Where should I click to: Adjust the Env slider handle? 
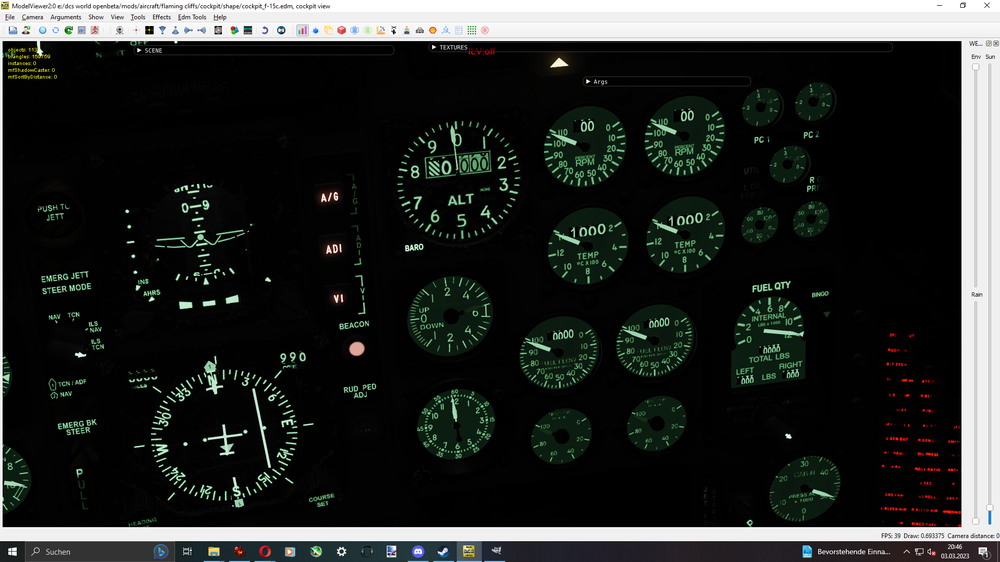pyautogui.click(x=976, y=66)
